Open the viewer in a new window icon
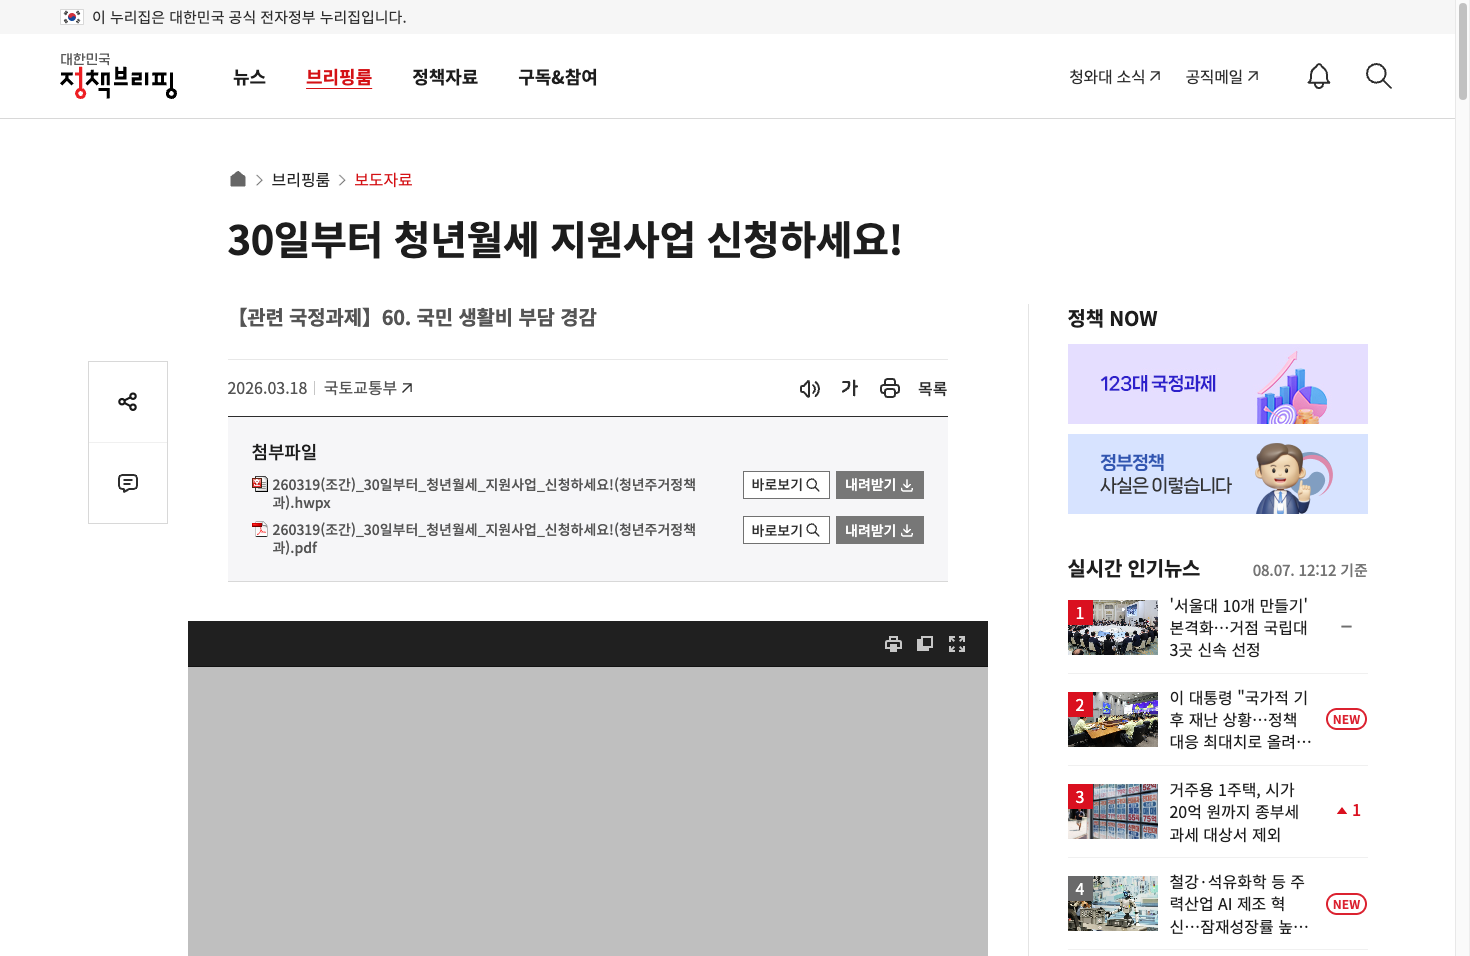Viewport: 1470px width, 956px height. pyautogui.click(x=925, y=644)
